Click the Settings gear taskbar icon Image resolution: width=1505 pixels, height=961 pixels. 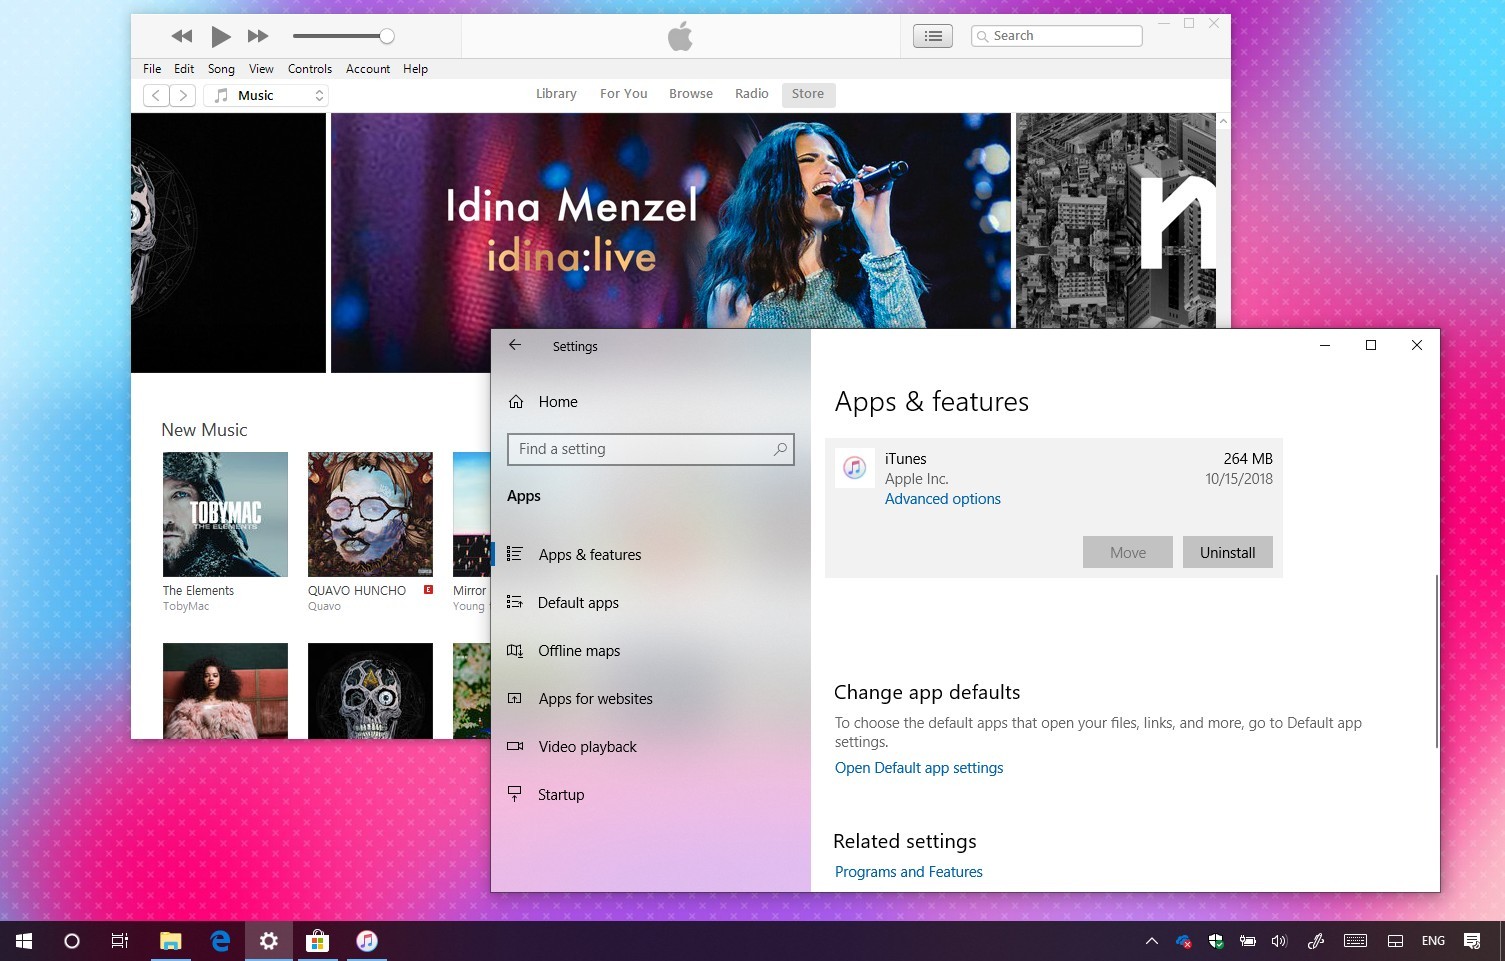click(269, 941)
